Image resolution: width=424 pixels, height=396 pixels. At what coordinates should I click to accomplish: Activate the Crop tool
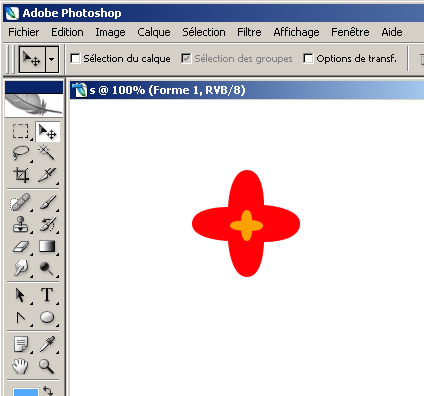pyautogui.click(x=21, y=175)
